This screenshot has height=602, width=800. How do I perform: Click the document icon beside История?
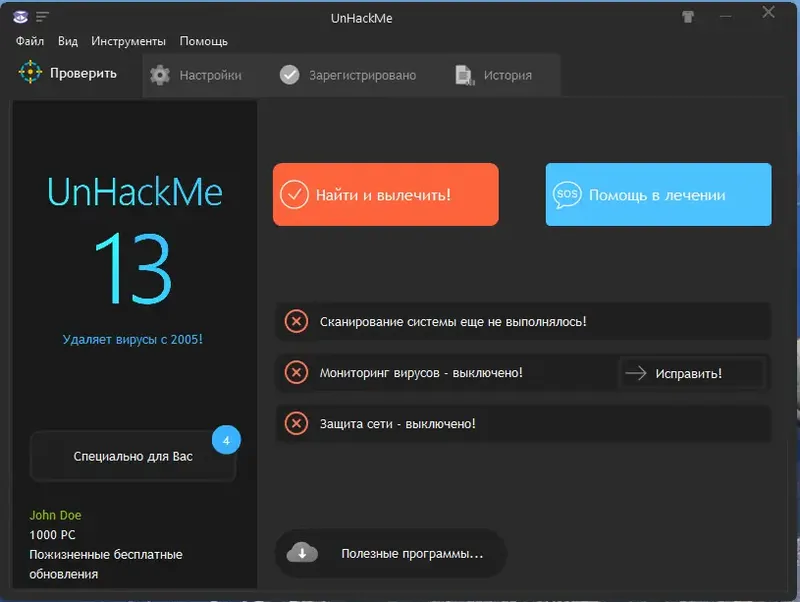click(x=465, y=75)
